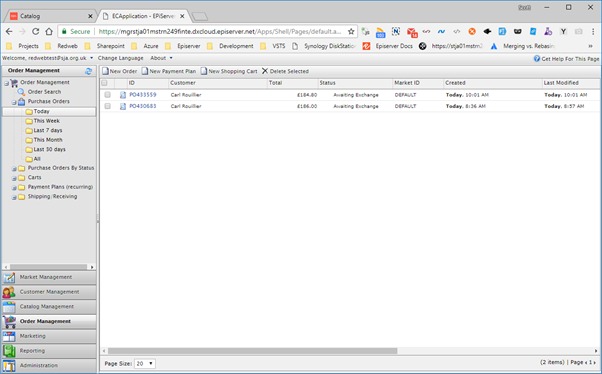Screen dimensions: 602x374
Task: Click Get Help For This Page icon
Action: pyautogui.click(x=537, y=58)
